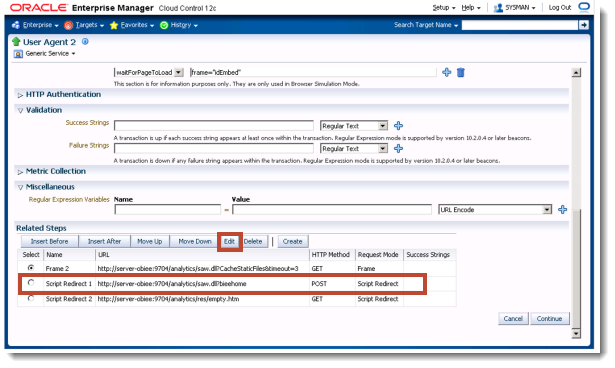Click the saw.dll?bieehome URL text
The image size is (615, 368).
click(172, 284)
